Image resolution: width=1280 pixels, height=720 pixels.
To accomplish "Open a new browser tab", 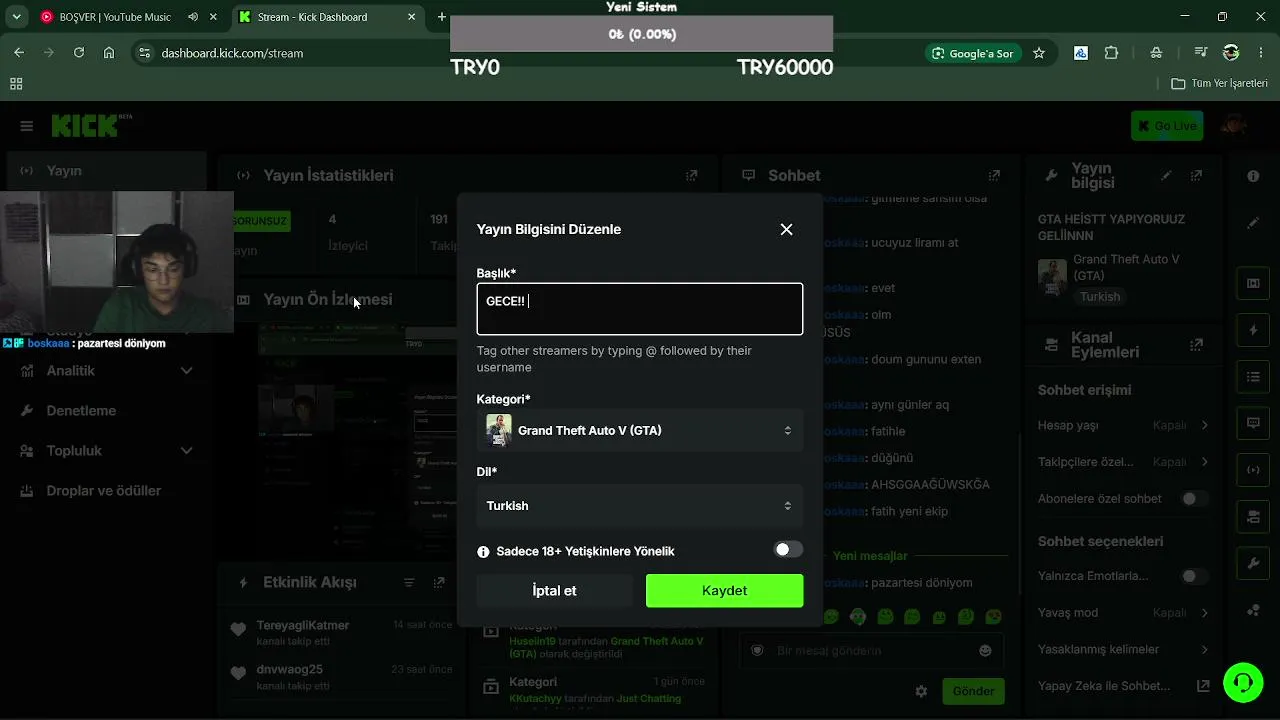I will pos(442,17).
